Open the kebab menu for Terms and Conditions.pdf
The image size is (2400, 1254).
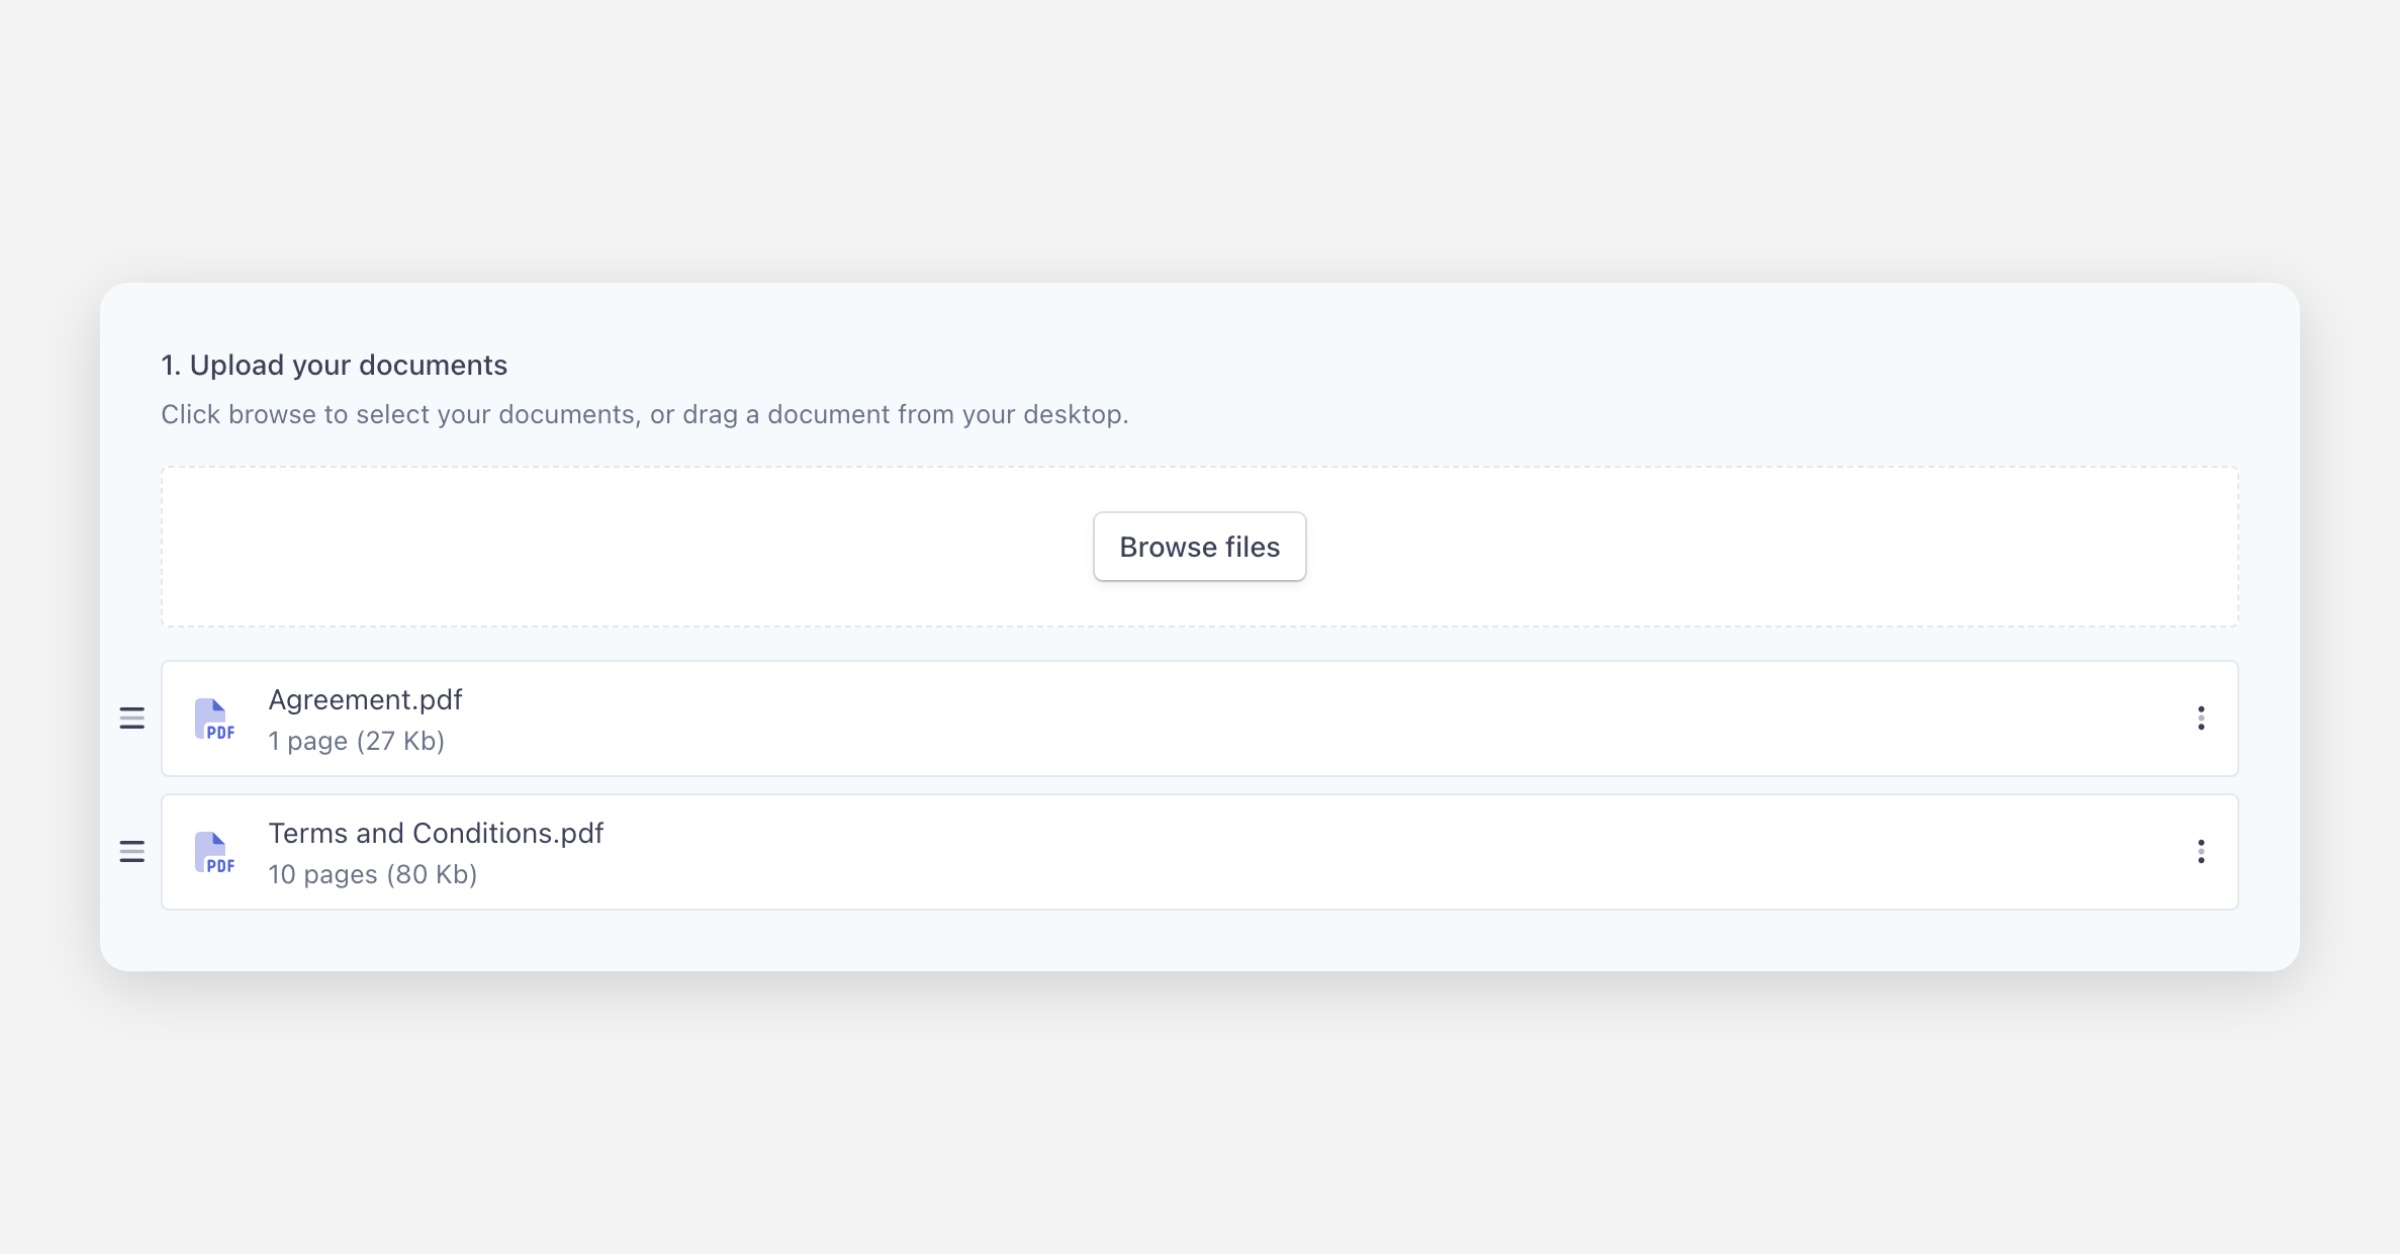(2200, 852)
